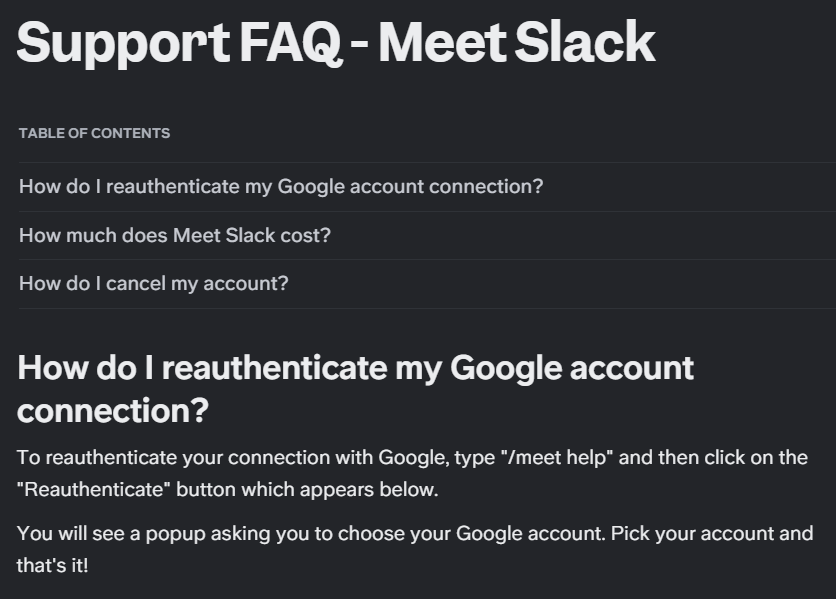
Task: Jump to "How much does Meet Slack cost?"
Action: tap(175, 236)
